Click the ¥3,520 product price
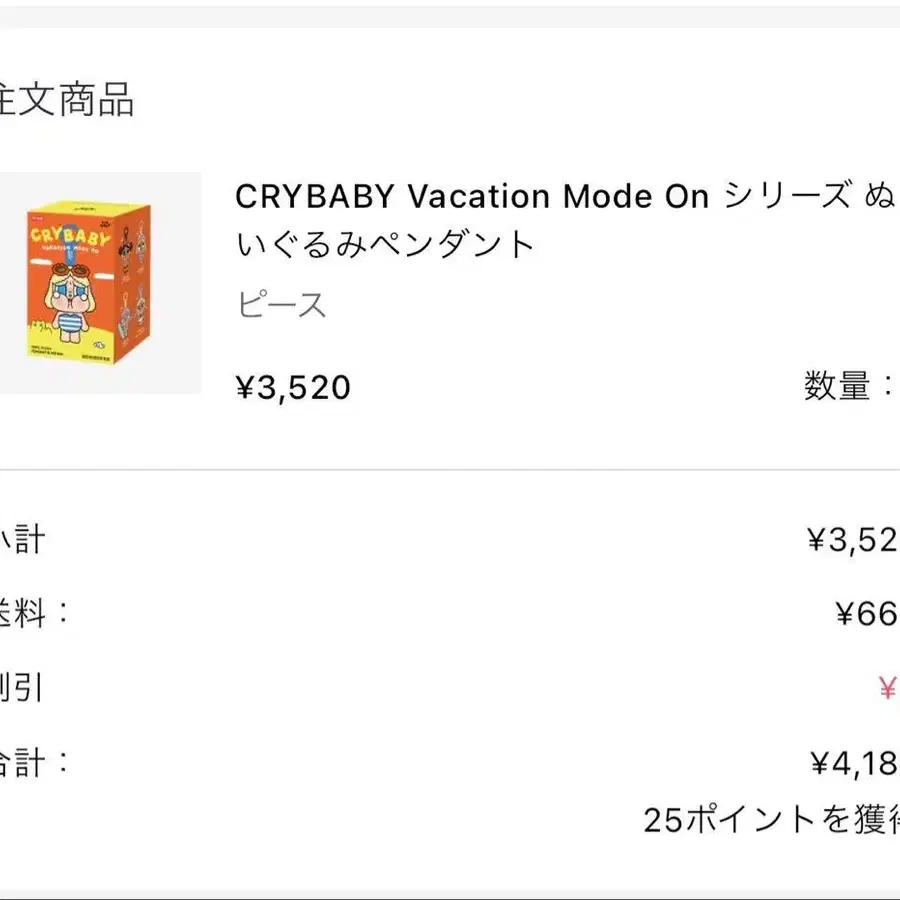The height and width of the screenshot is (900, 900). [x=293, y=387]
